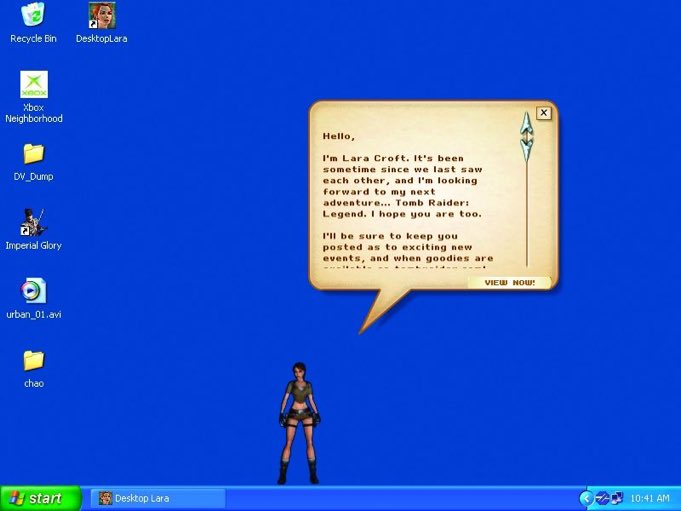681x511 pixels.
Task: Select the DesktopLara shortcut icon
Action: point(102,23)
